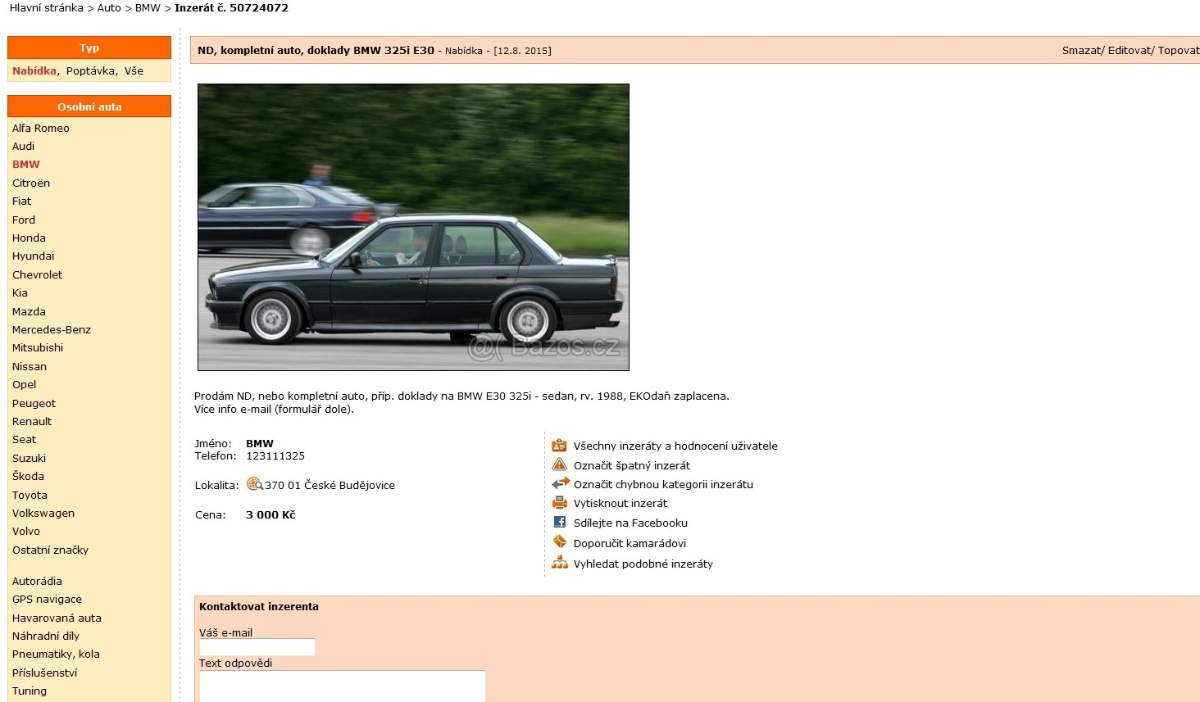The height and width of the screenshot is (702, 1200).
Task: Open Náhradní díly category in sidebar
Action: click(45, 636)
